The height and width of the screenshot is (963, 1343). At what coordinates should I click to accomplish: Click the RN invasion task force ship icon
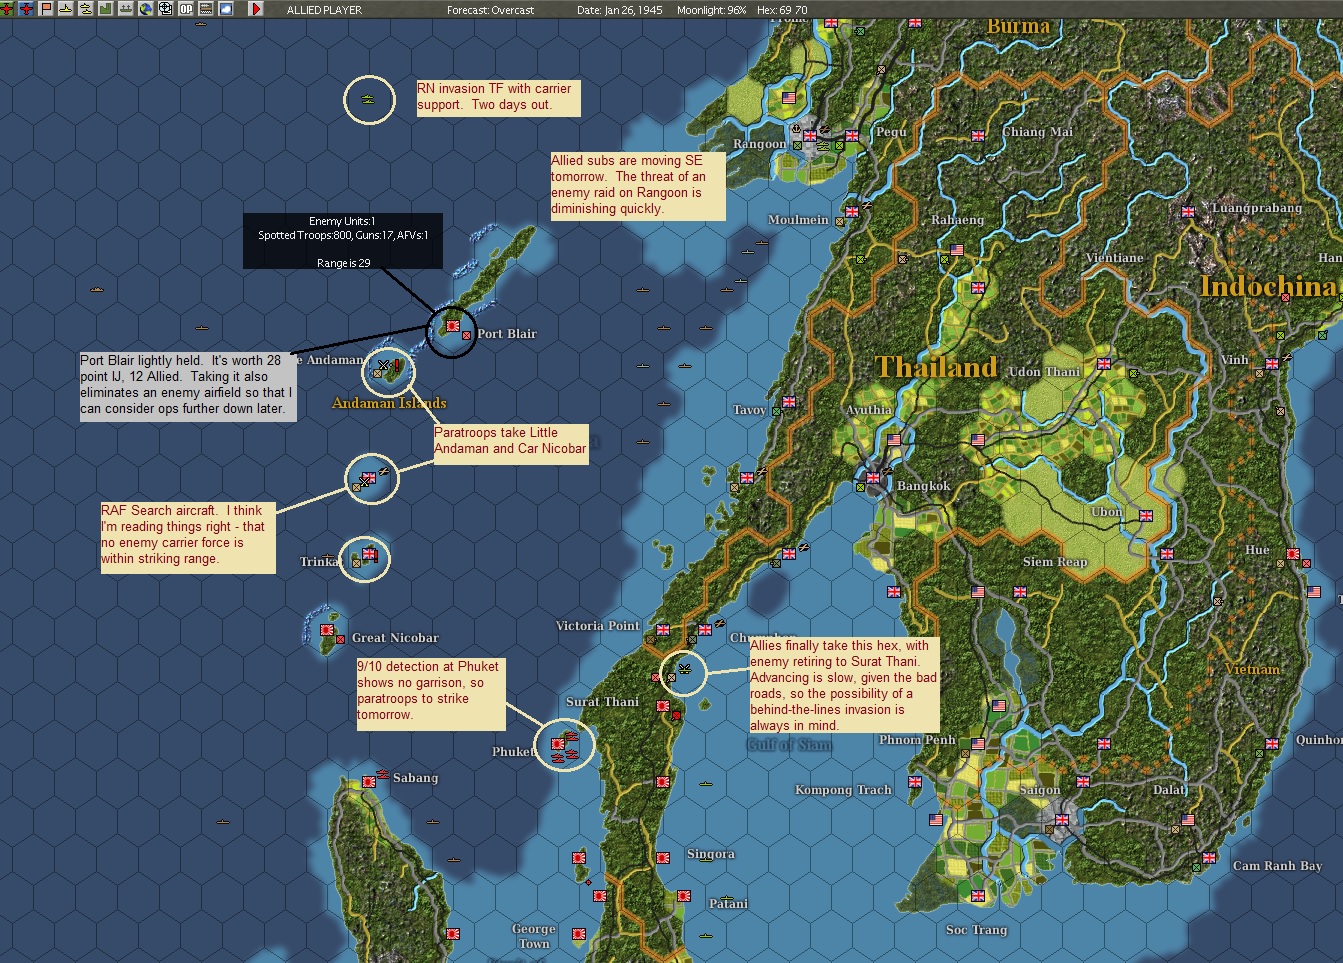pos(369,100)
